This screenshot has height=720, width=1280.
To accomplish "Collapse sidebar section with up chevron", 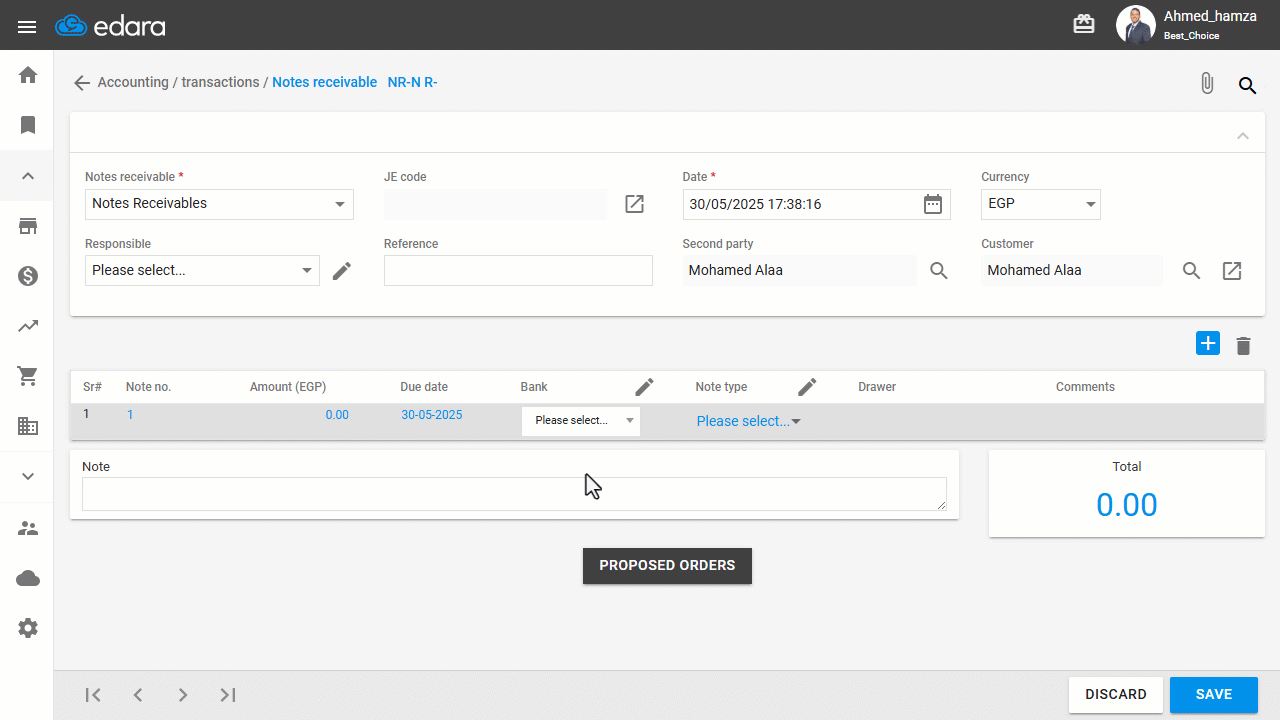I will pyautogui.click(x=28, y=176).
